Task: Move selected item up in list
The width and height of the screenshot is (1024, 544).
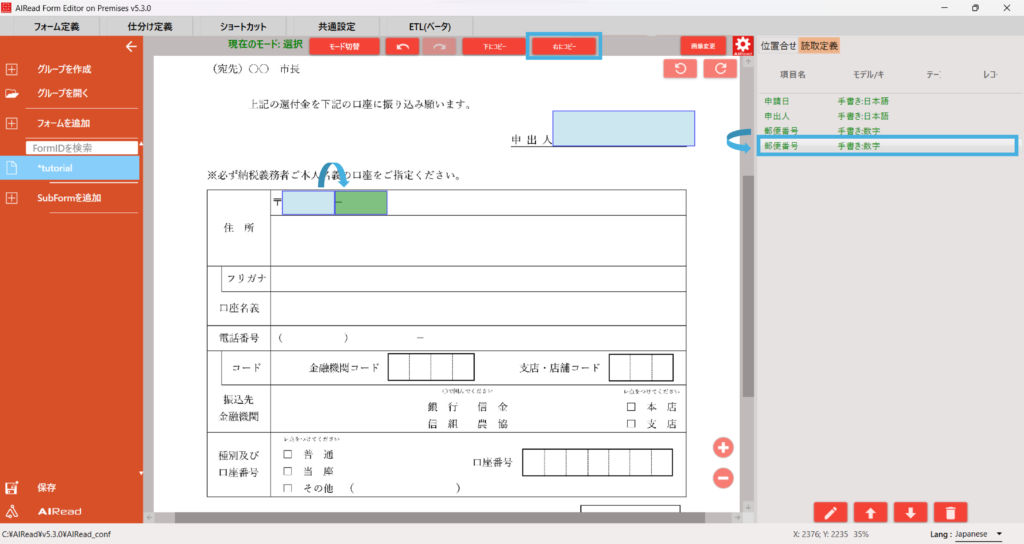Action: click(x=870, y=512)
